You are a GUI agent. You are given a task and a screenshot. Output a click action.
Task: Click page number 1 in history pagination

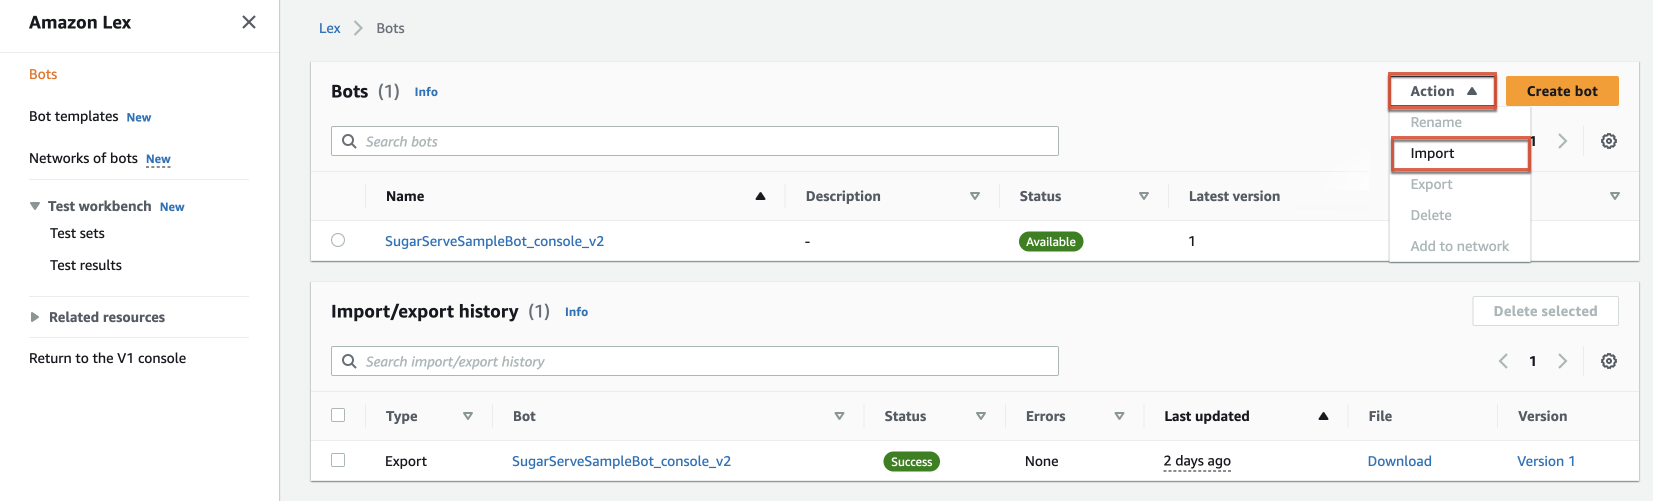(x=1533, y=361)
